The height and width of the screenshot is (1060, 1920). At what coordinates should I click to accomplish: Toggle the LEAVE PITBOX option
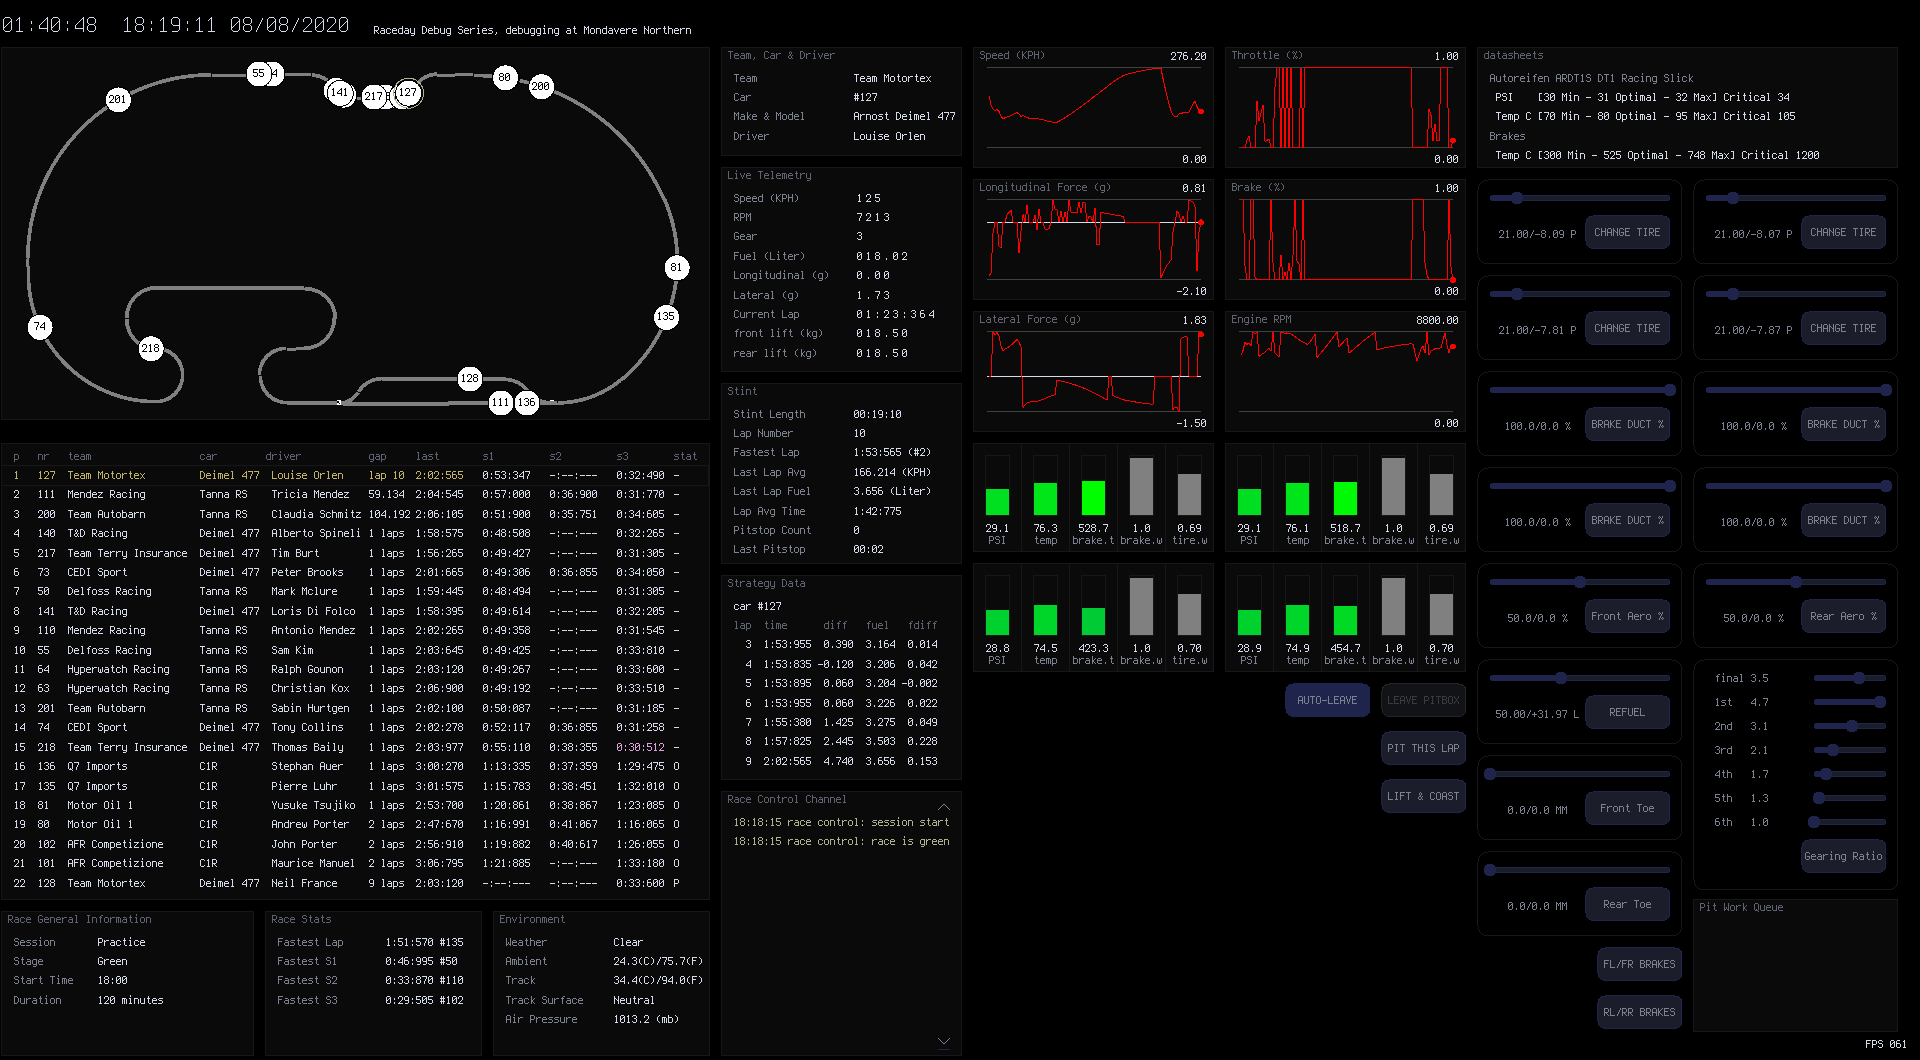(x=1423, y=700)
